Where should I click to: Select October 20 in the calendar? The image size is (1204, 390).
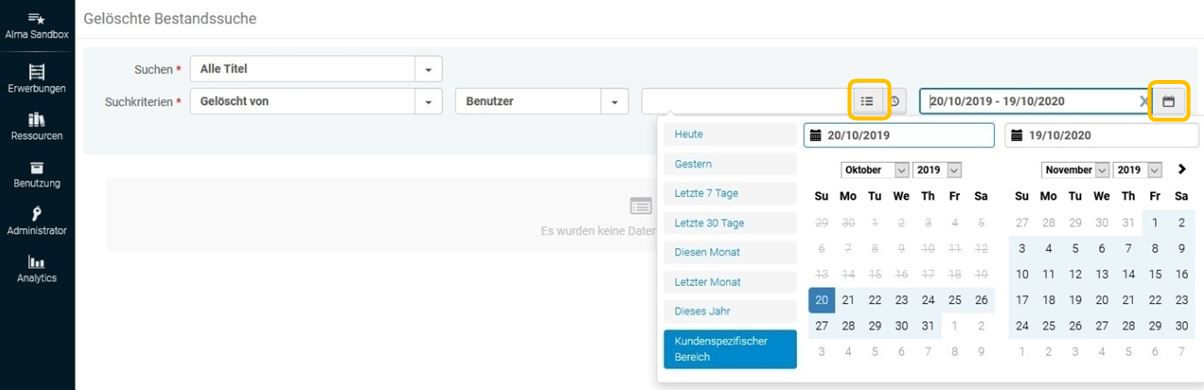[821, 300]
